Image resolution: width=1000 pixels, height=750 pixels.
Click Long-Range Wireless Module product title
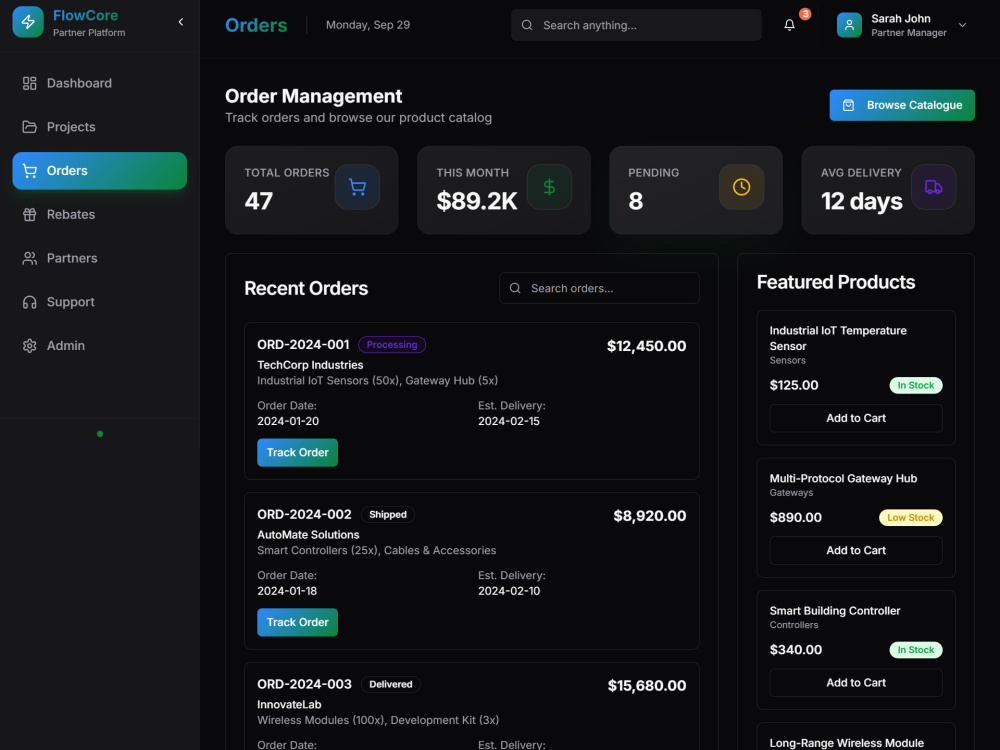point(846,743)
